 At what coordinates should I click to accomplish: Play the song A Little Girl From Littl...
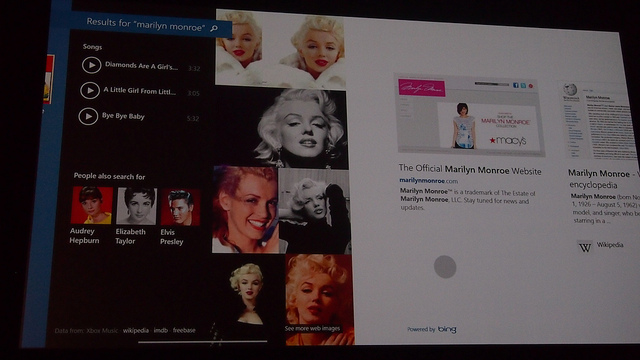[90, 90]
